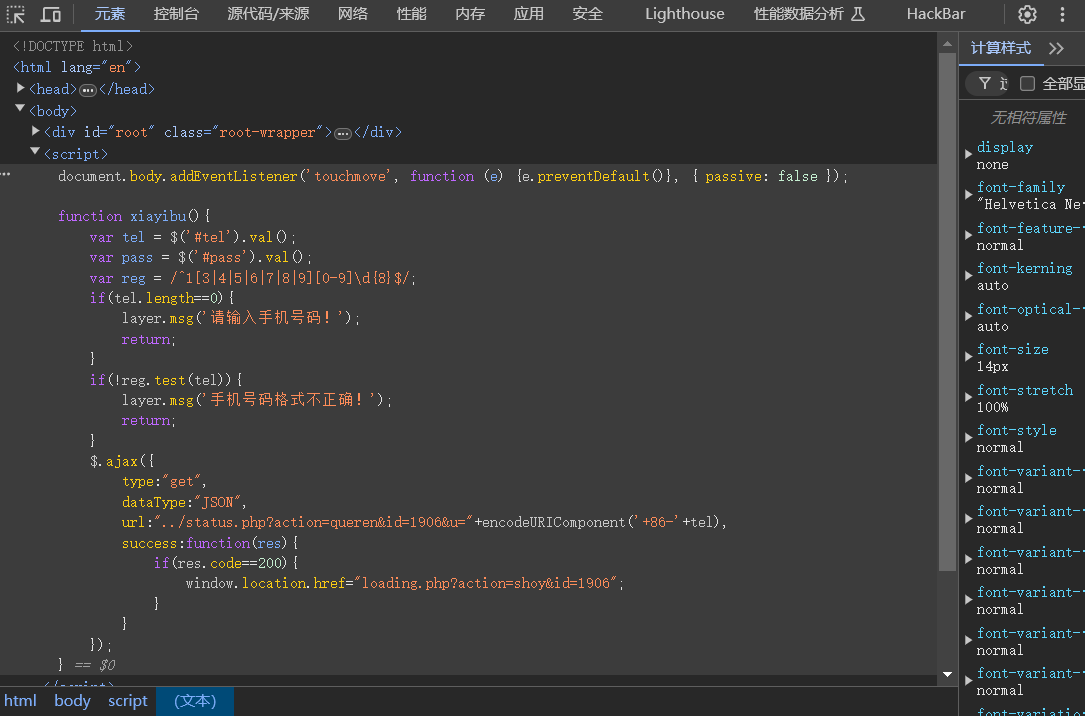Activate the inspect element picker icon

click(x=17, y=14)
